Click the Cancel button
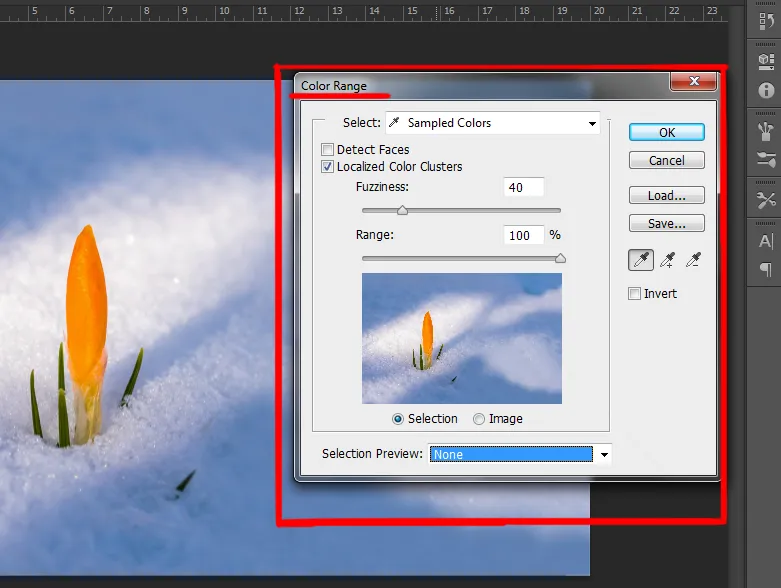781x588 pixels. coord(666,160)
